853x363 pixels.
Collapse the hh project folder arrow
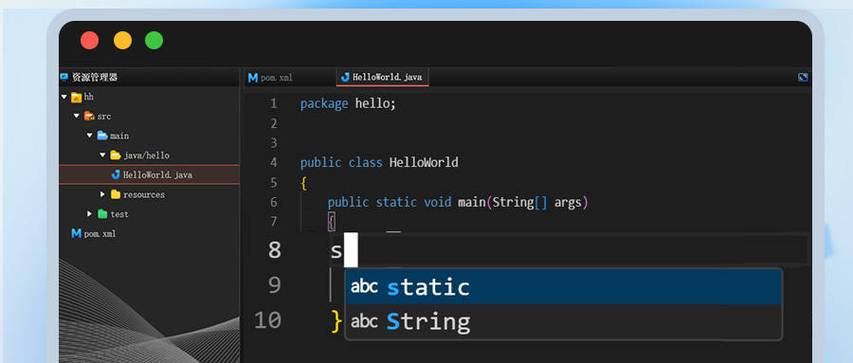tap(64, 97)
